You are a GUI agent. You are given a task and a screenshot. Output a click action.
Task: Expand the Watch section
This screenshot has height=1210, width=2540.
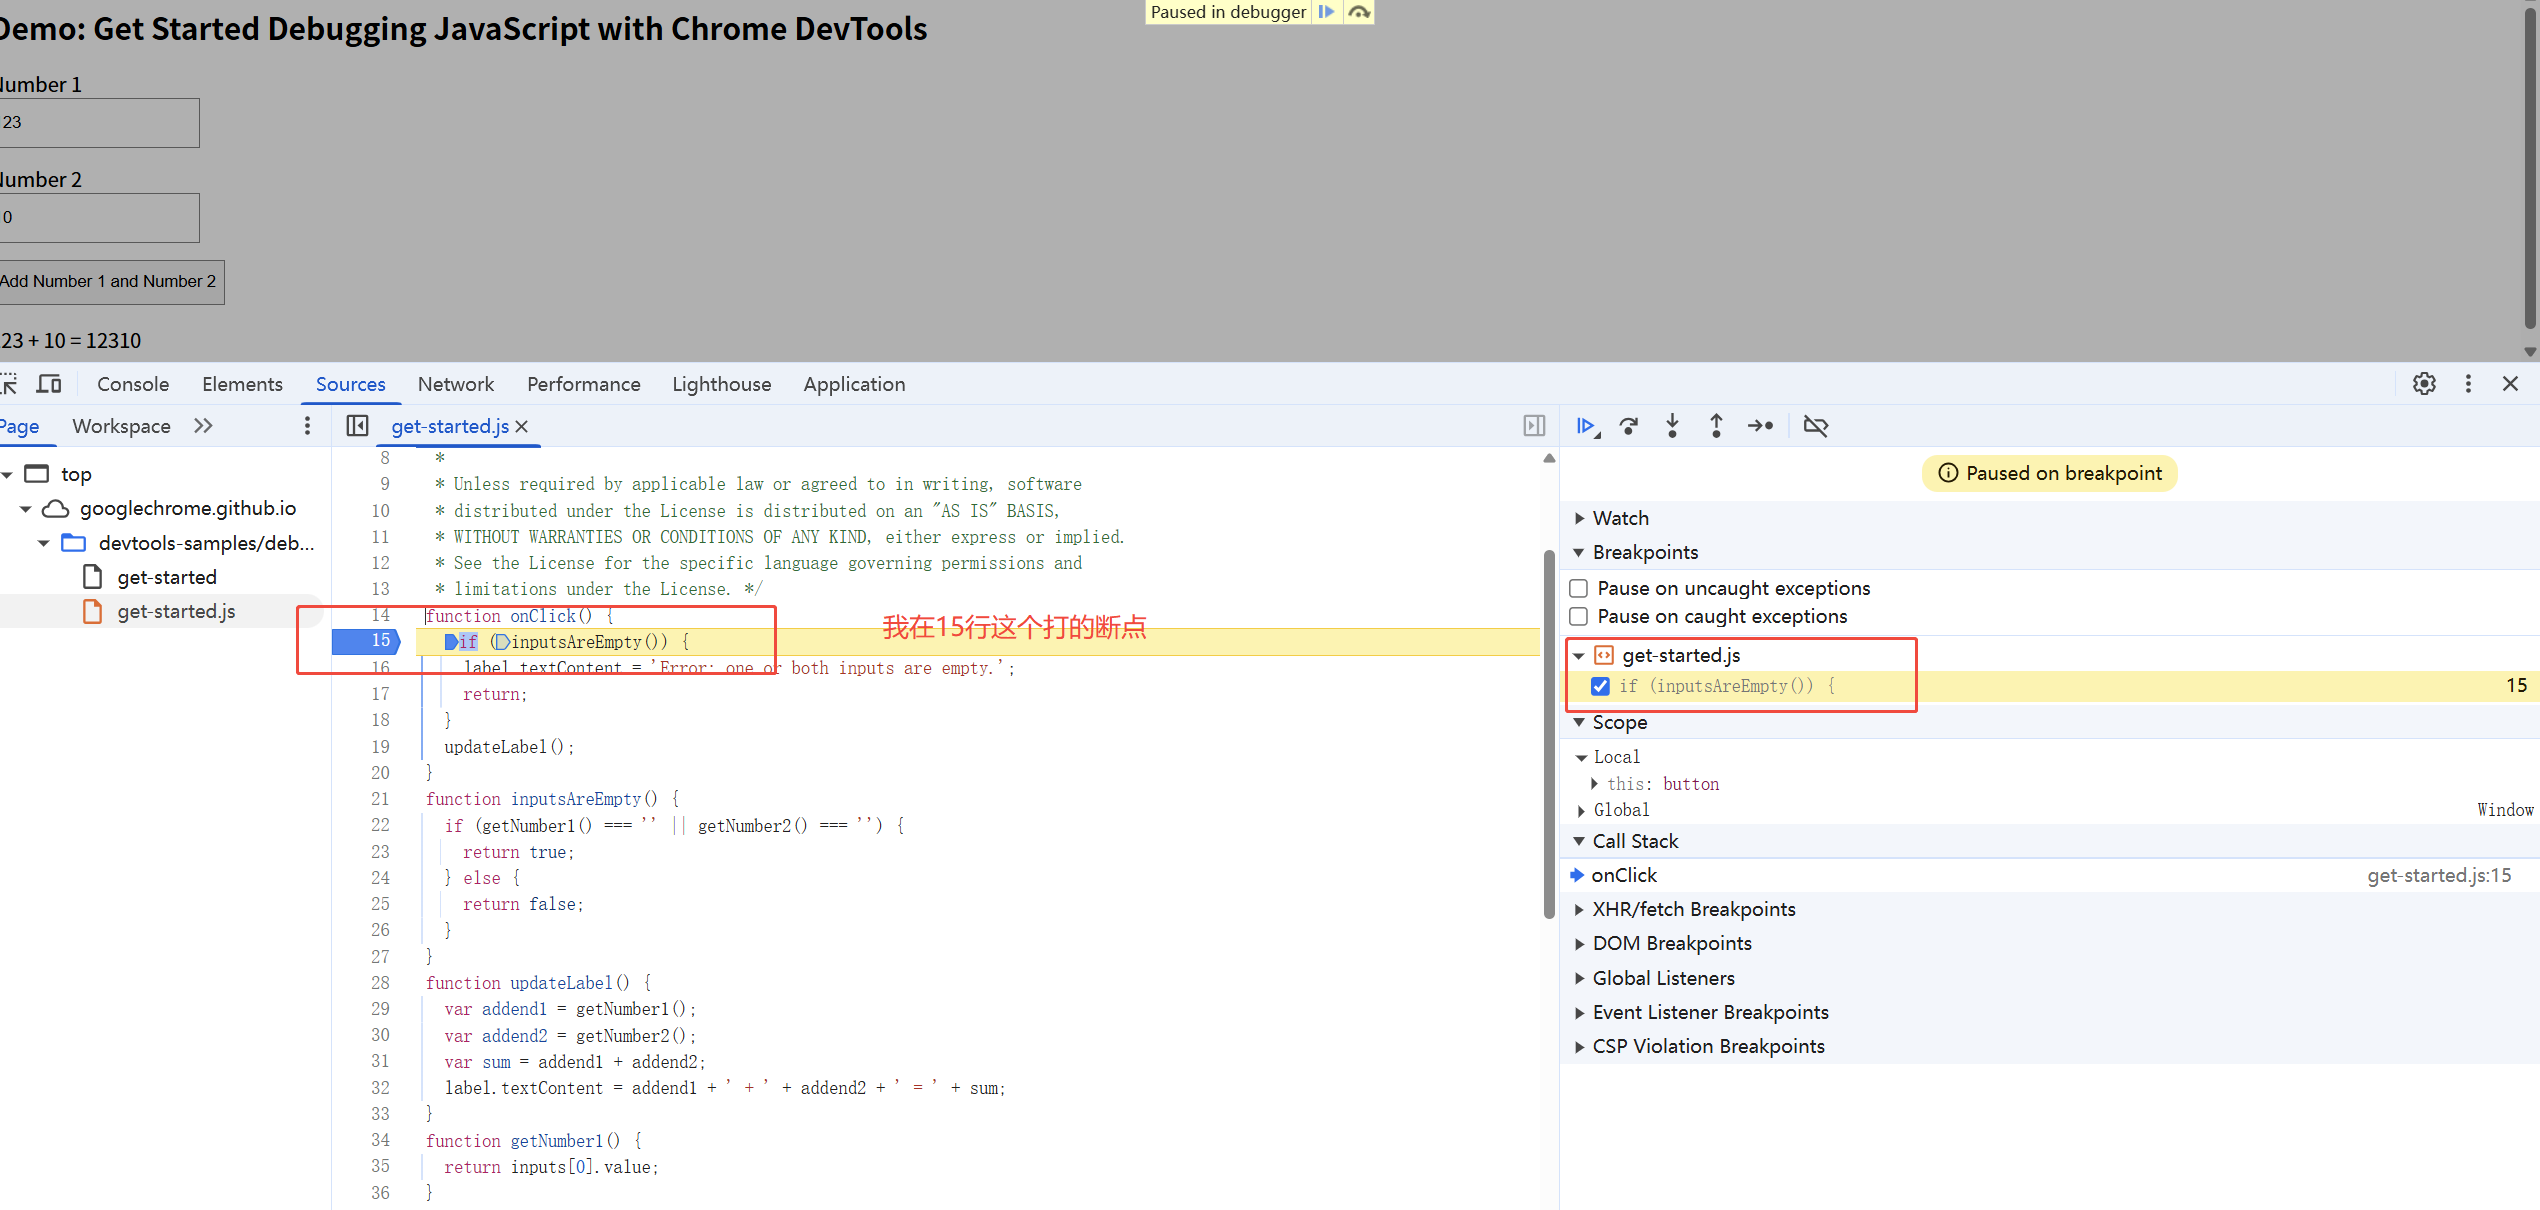[1620, 518]
